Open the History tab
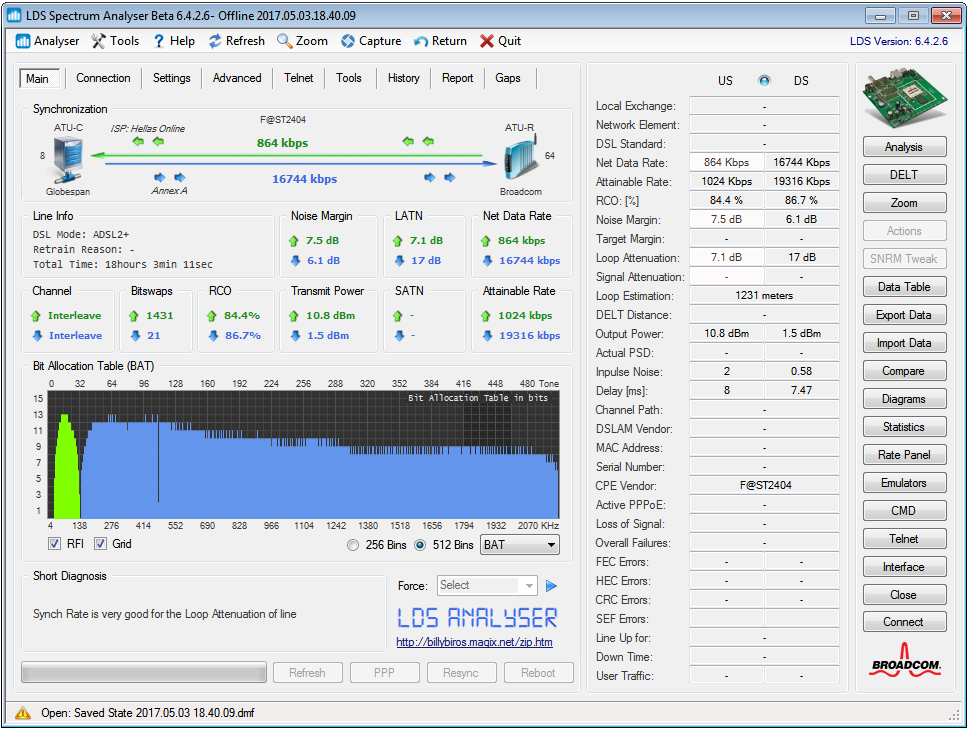 403,78
